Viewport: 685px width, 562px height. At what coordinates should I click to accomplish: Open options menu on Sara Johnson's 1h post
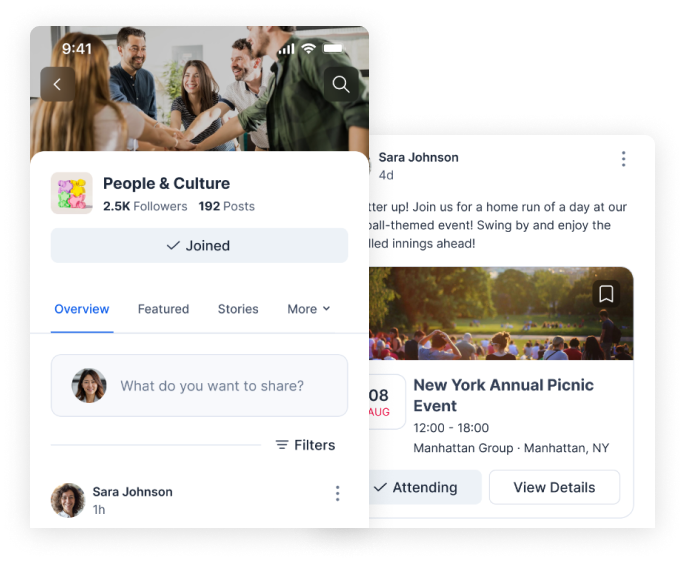[x=337, y=493]
